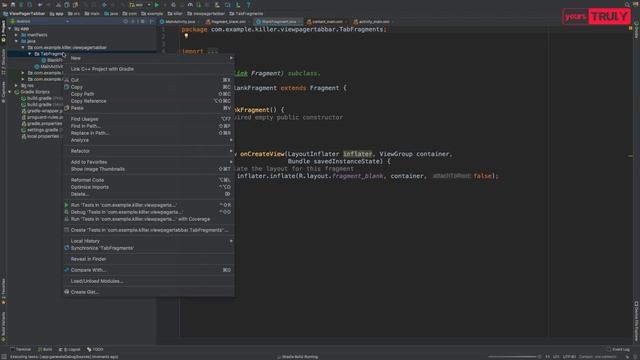Viewport: 640px width, 360px height.
Task: Choose Run 'Tests in com.example.killer.viewpagerta...'
Action: coord(149,205)
